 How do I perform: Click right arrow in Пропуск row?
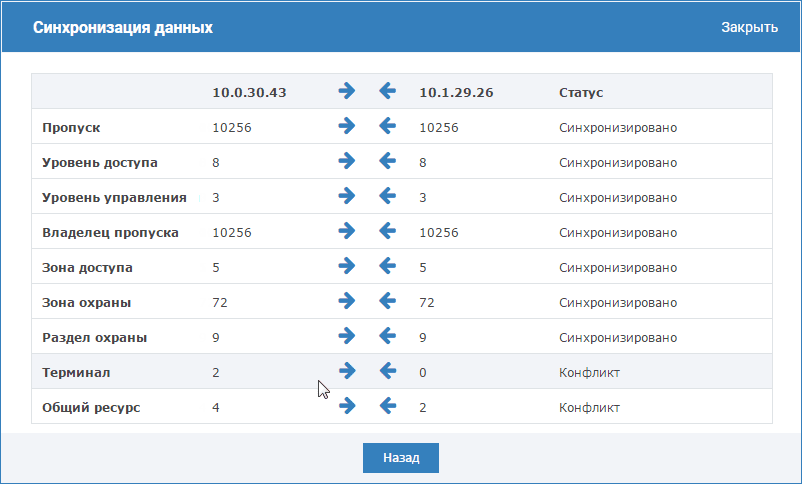(347, 126)
